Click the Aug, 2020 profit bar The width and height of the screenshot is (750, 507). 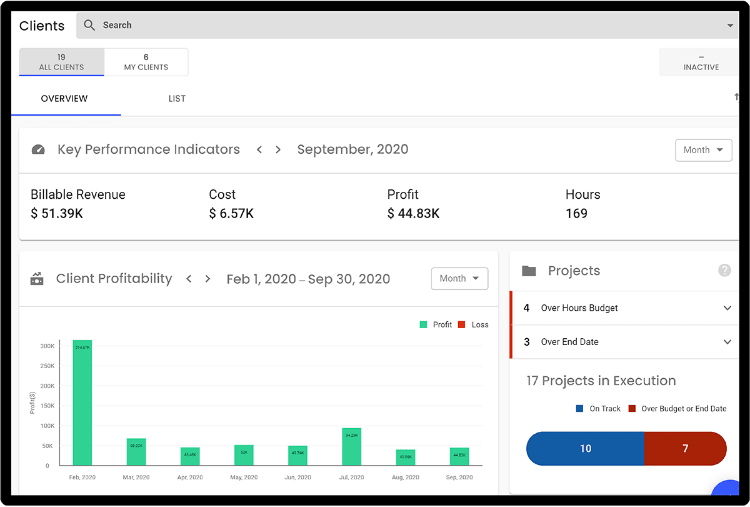coord(406,457)
